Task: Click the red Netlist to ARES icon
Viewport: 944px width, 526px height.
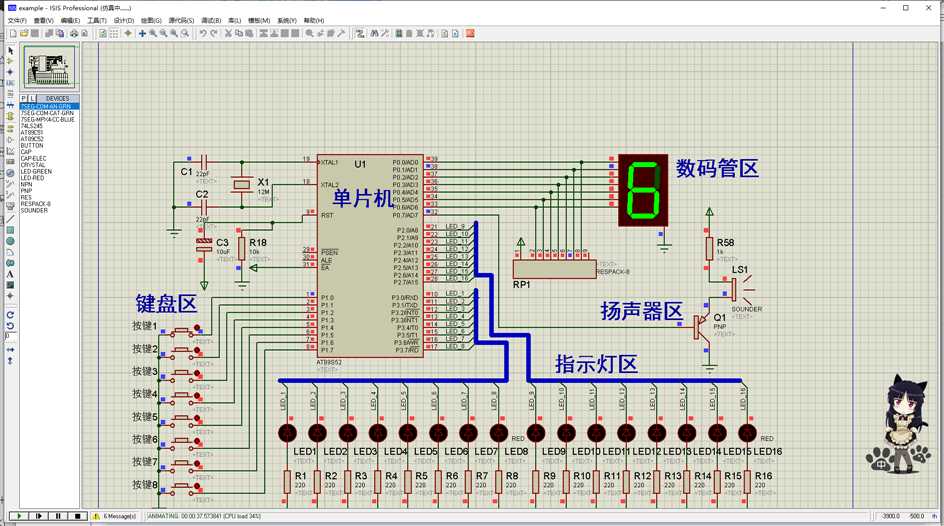Action: [470, 34]
